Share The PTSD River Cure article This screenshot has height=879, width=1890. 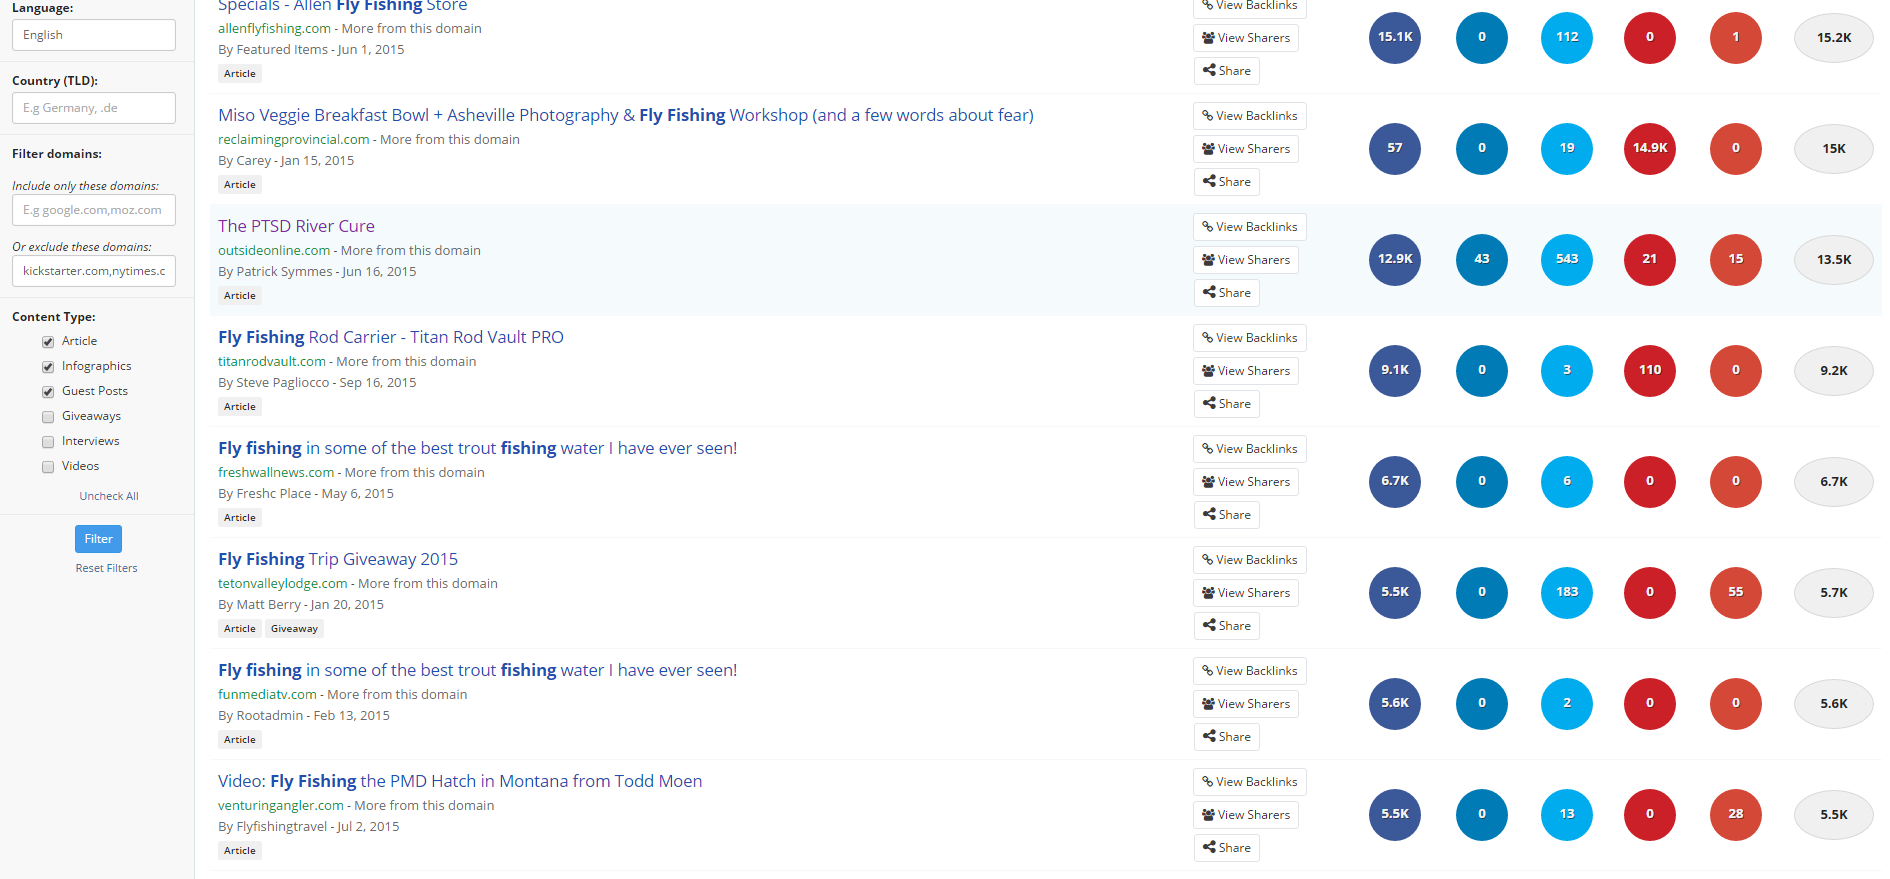[x=1227, y=293]
